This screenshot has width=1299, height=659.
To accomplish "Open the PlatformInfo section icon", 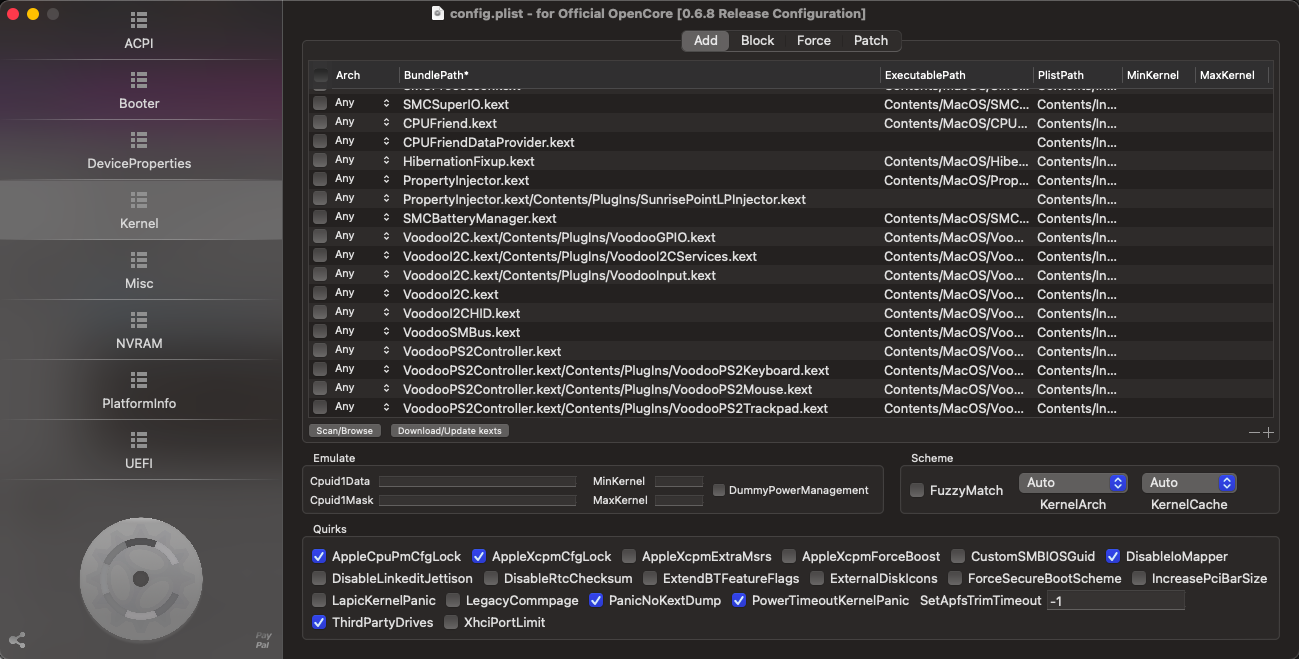I will click(x=139, y=381).
